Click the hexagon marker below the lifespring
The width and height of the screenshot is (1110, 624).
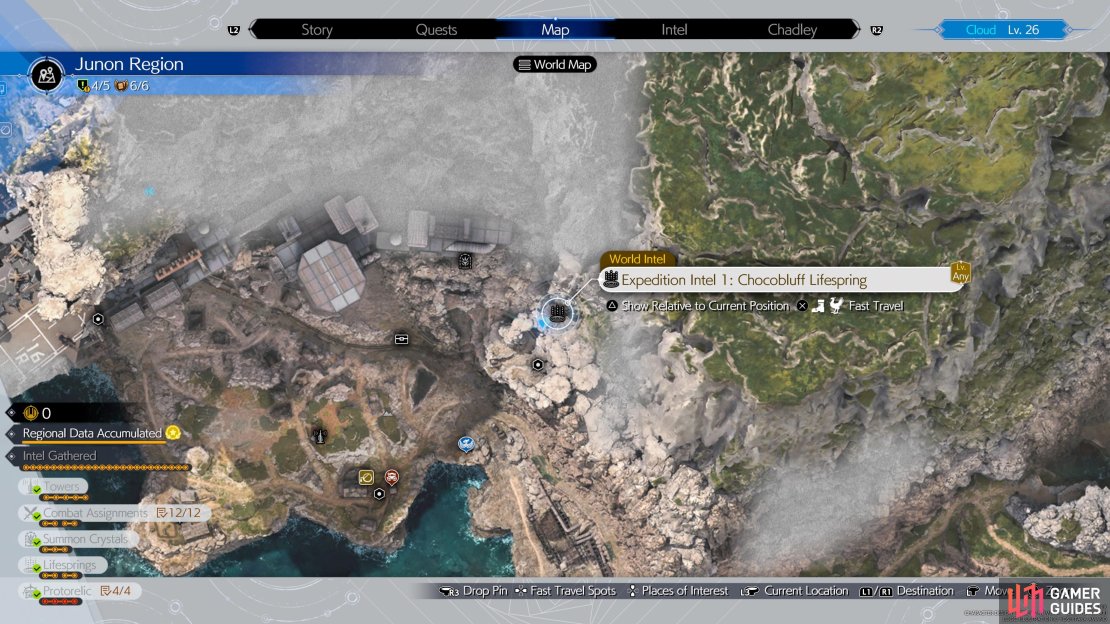538,365
